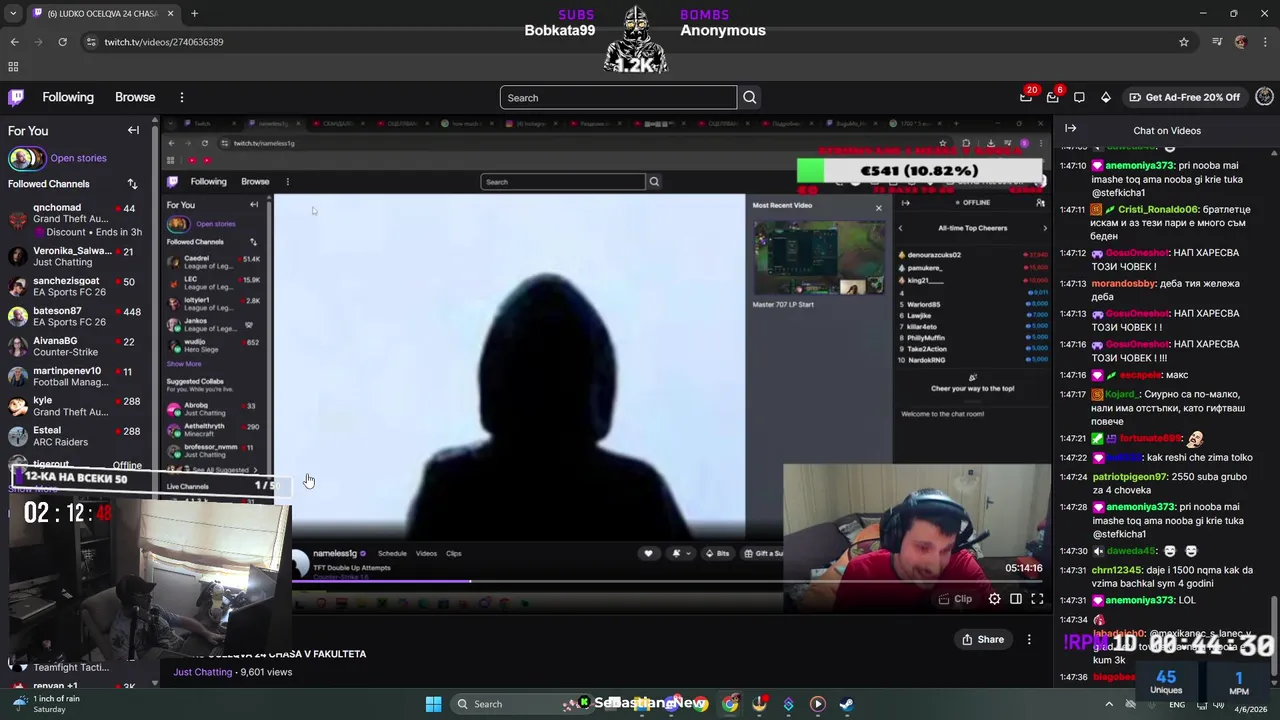1280x720 pixels.
Task: Open the Browse tab on Twitch
Action: click(x=135, y=97)
